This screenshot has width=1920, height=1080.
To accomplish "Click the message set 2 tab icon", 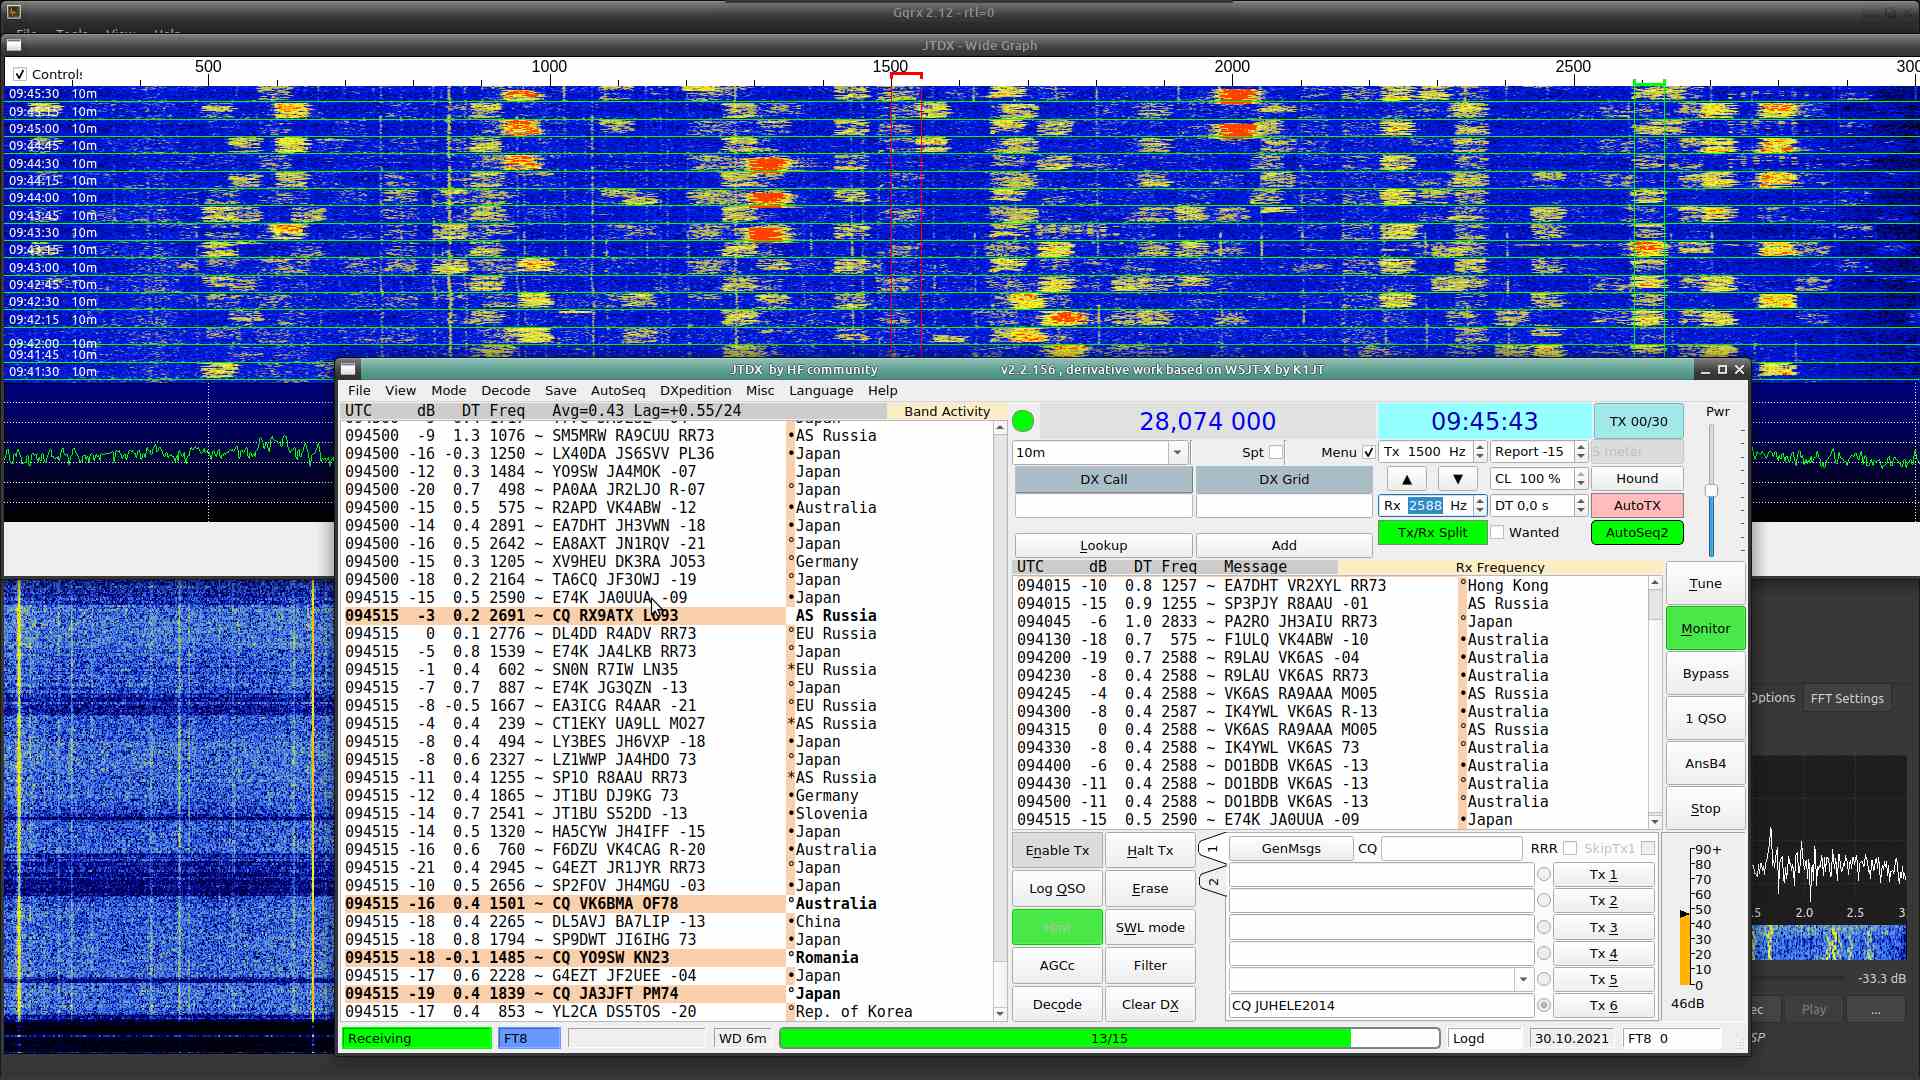I will pyautogui.click(x=1212, y=882).
